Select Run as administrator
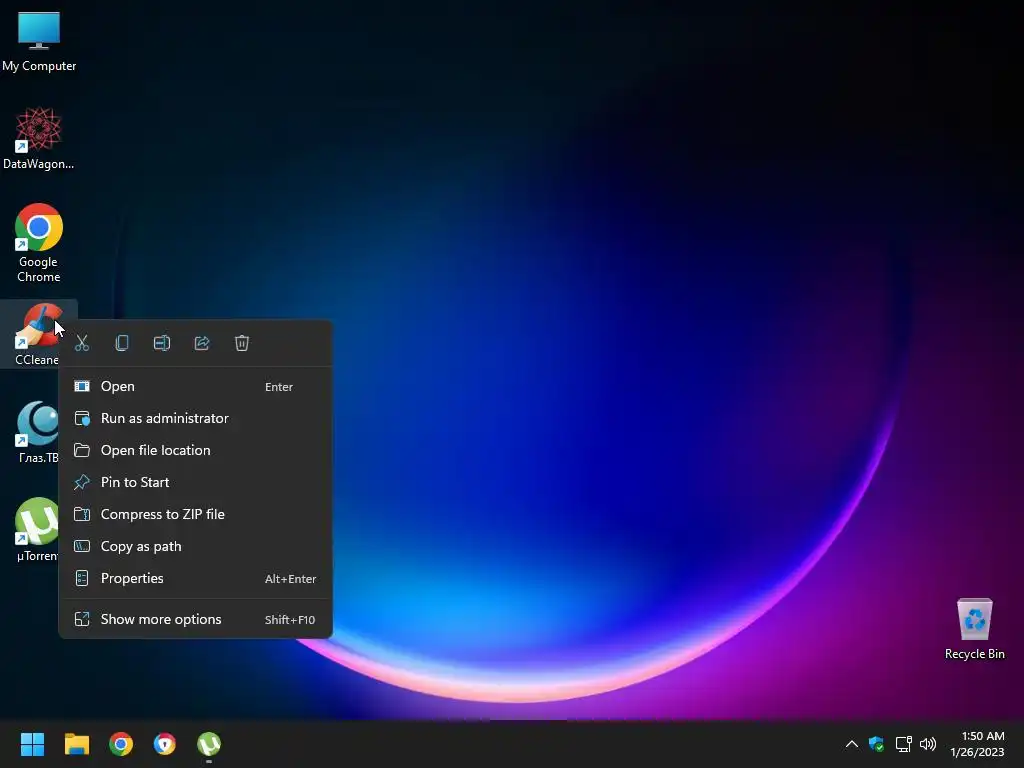 coord(195,419)
